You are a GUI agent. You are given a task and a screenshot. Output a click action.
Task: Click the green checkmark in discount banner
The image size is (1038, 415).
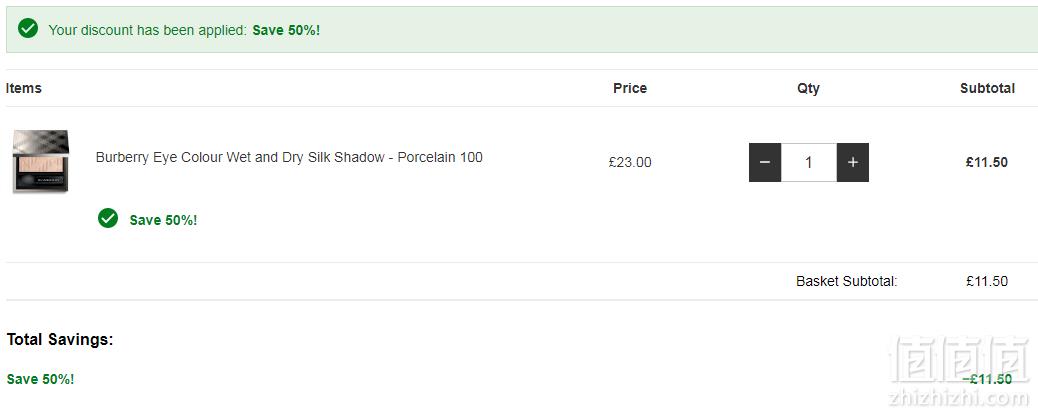pyautogui.click(x=28, y=28)
